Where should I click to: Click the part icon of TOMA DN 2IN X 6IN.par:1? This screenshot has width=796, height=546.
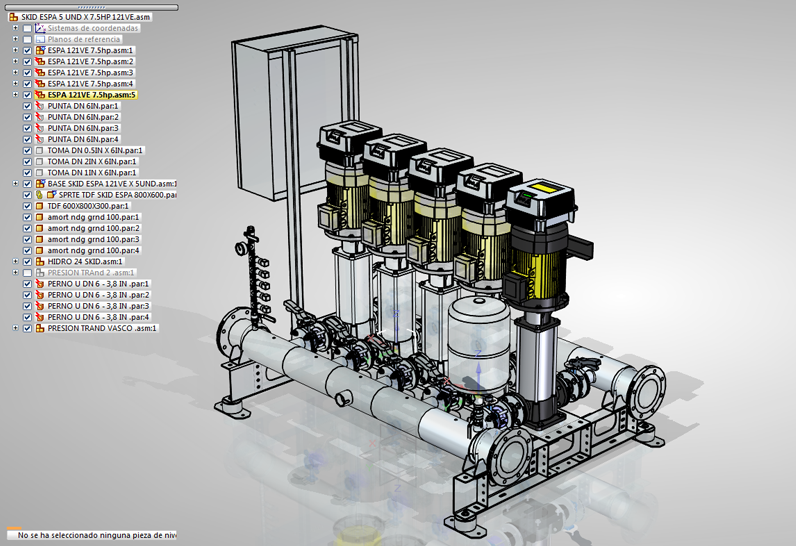tap(40, 162)
